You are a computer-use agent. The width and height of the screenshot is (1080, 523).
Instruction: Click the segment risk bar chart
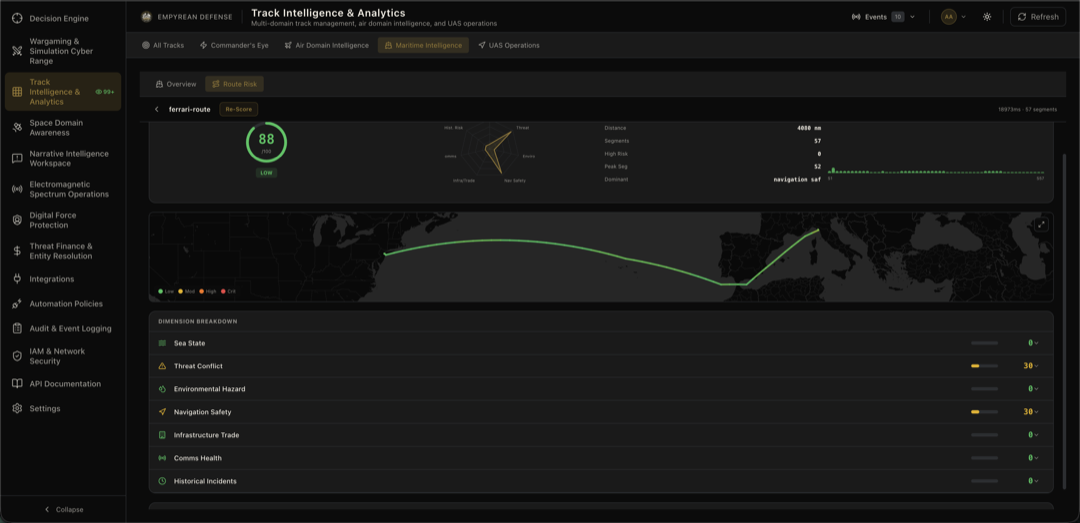(935, 170)
